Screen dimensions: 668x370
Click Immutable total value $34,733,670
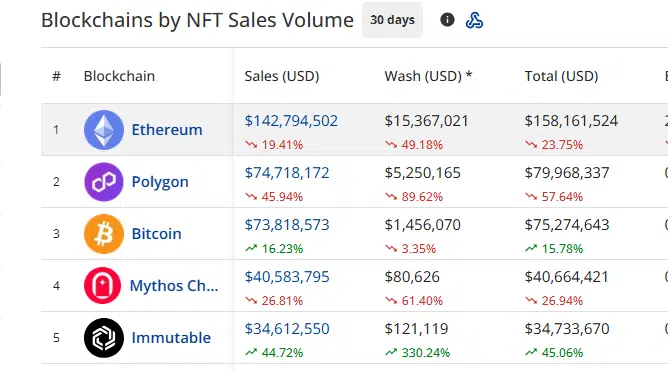tap(567, 329)
